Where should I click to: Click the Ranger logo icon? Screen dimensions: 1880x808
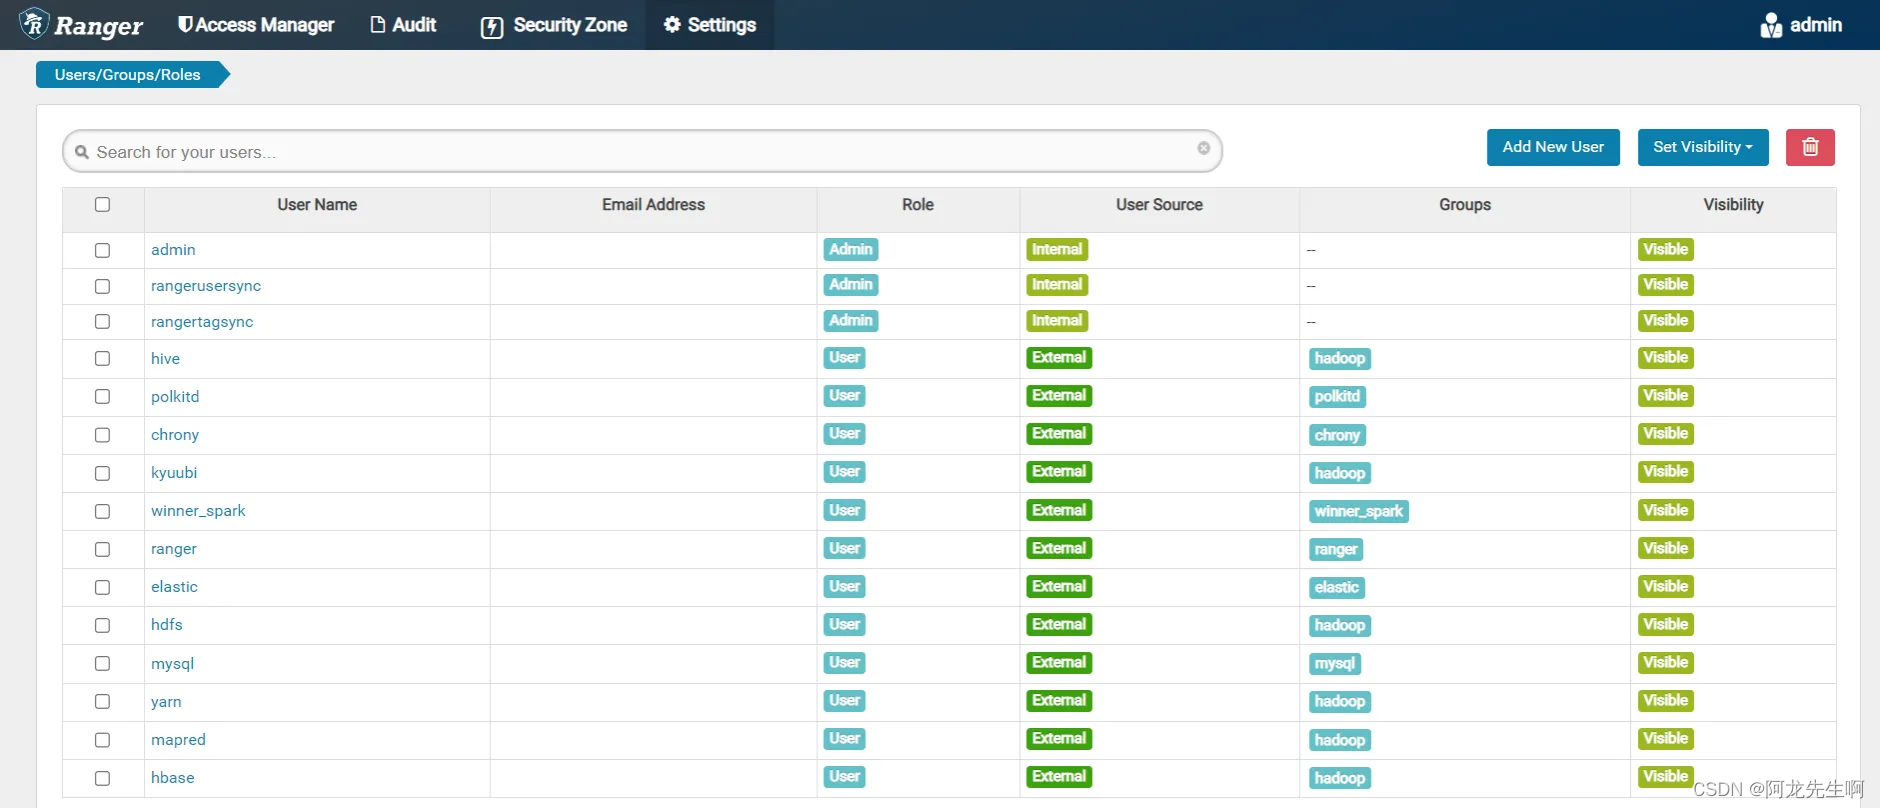(34, 24)
